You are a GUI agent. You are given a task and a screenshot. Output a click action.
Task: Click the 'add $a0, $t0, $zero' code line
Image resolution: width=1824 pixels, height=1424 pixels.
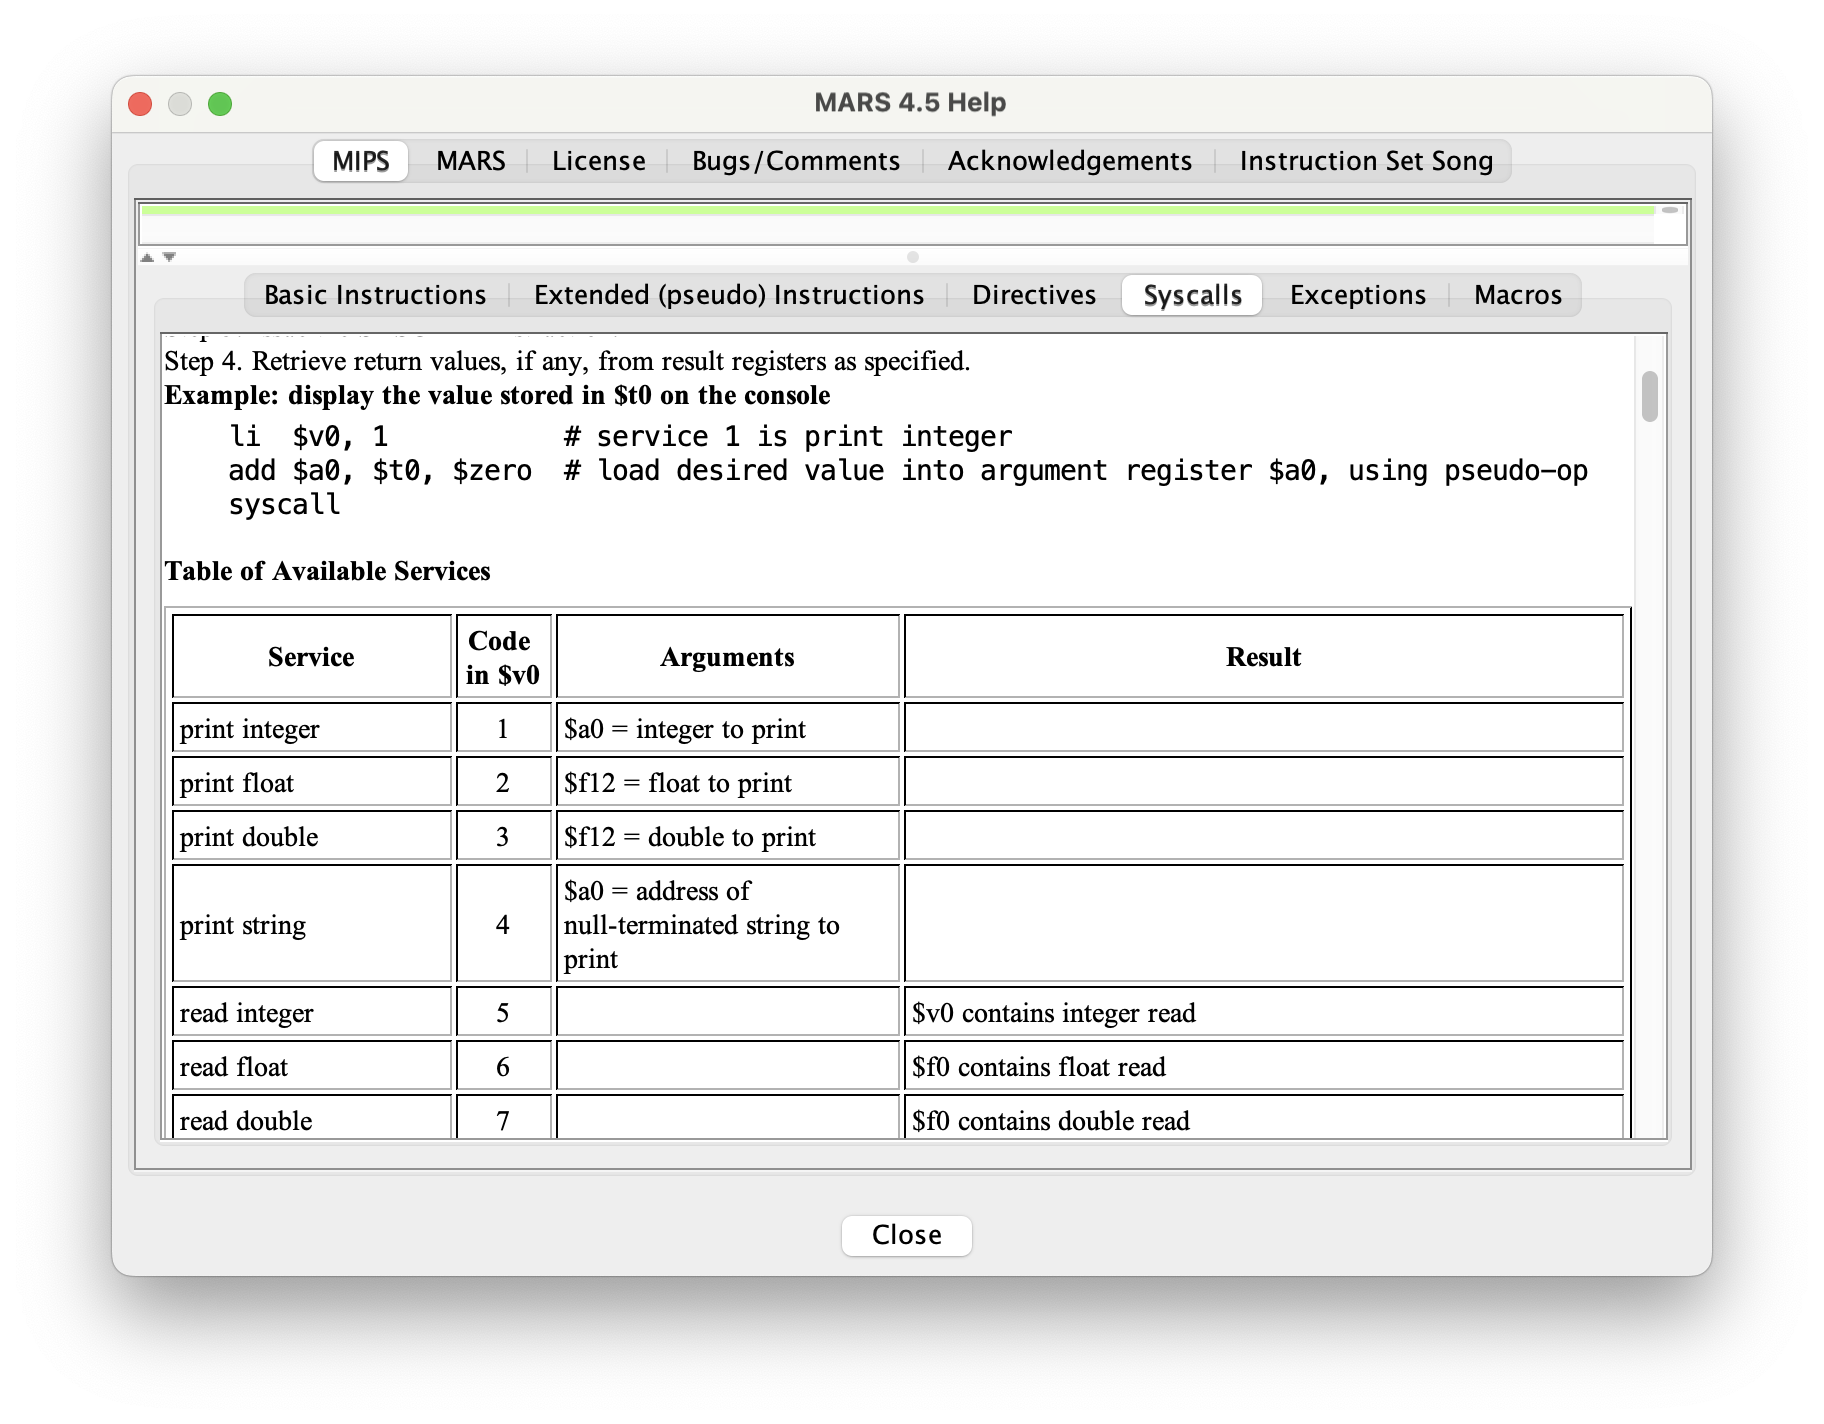click(x=908, y=471)
